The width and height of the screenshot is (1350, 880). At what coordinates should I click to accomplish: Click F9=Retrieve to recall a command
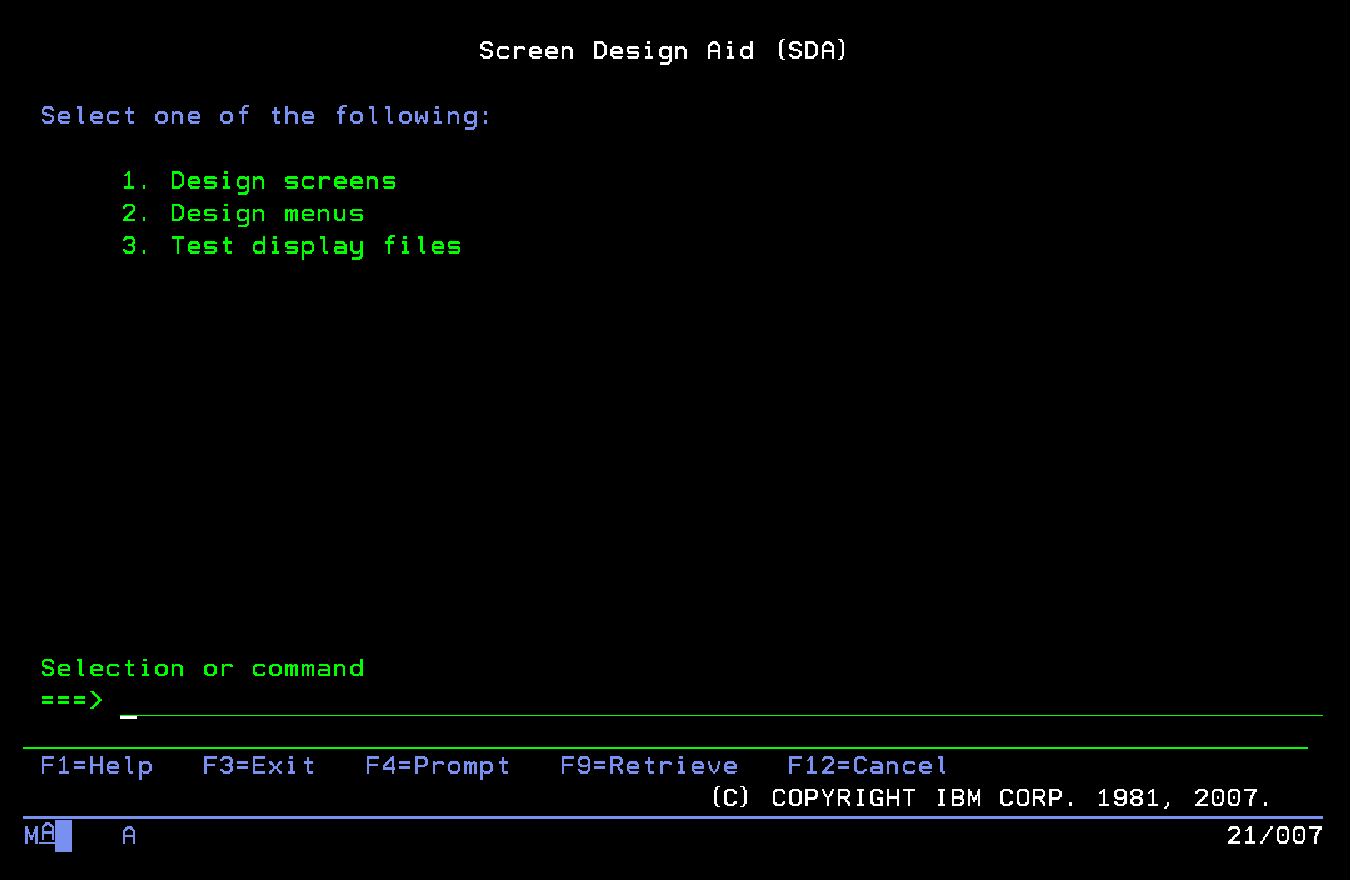pyautogui.click(x=649, y=765)
